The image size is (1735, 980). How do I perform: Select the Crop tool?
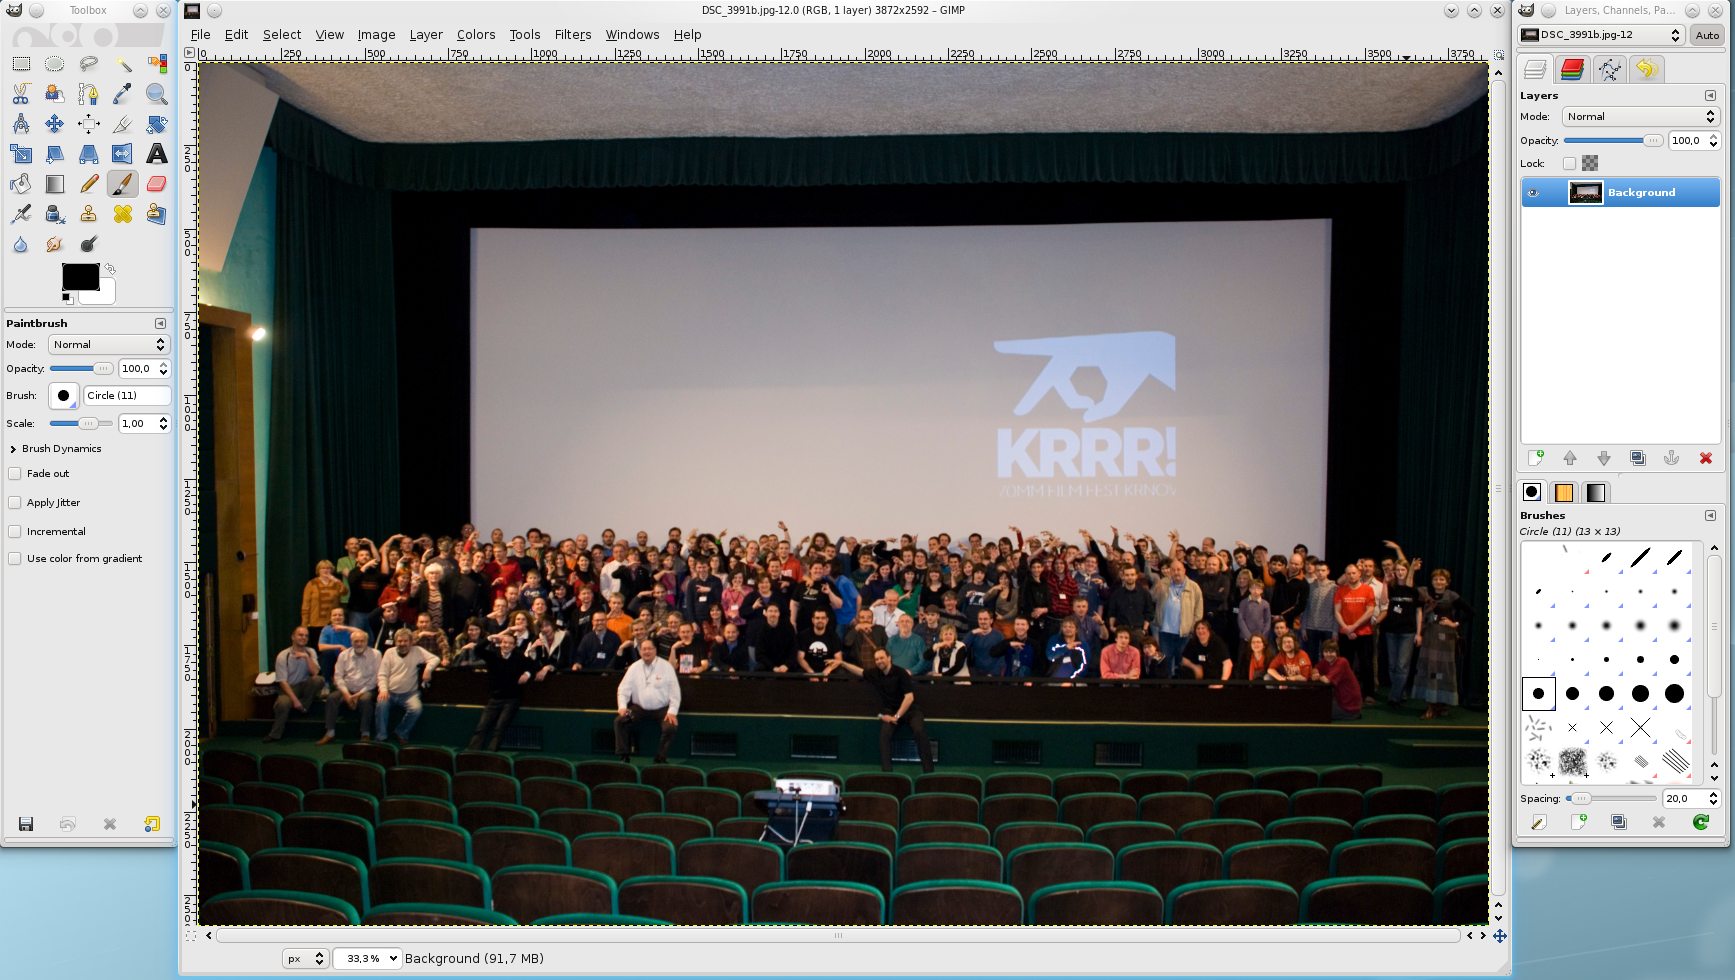point(123,124)
